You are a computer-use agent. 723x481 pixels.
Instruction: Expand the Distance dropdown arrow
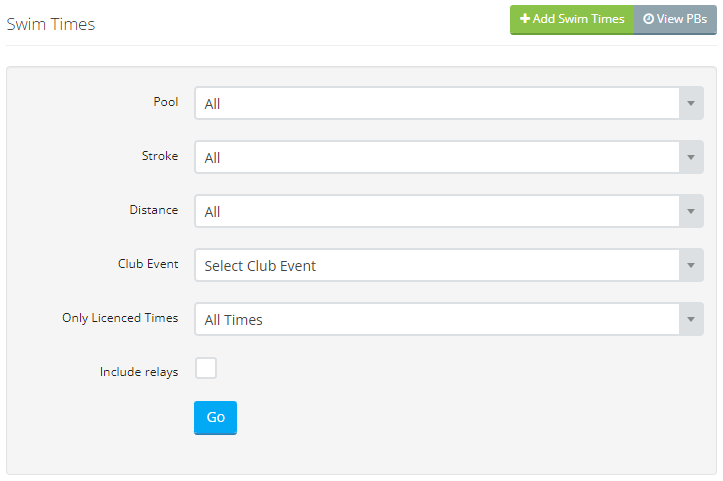691,211
